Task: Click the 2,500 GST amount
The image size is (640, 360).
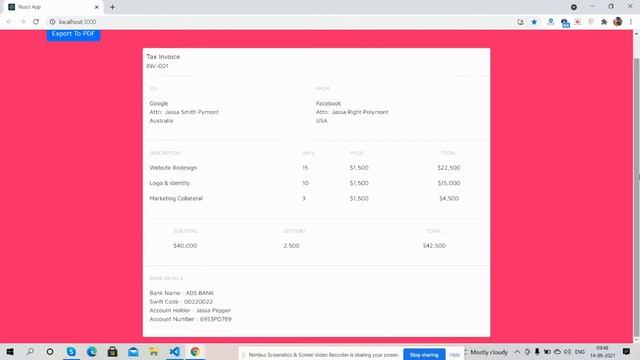Action: pos(291,246)
